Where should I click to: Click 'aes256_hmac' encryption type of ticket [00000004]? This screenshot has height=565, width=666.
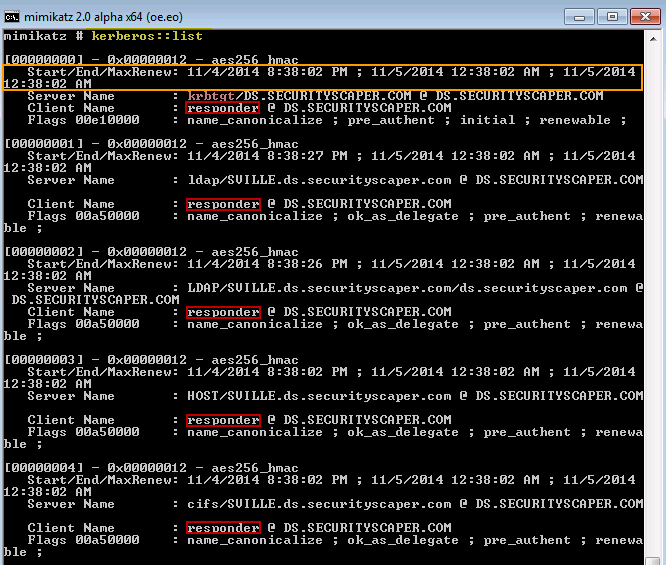[255, 468]
